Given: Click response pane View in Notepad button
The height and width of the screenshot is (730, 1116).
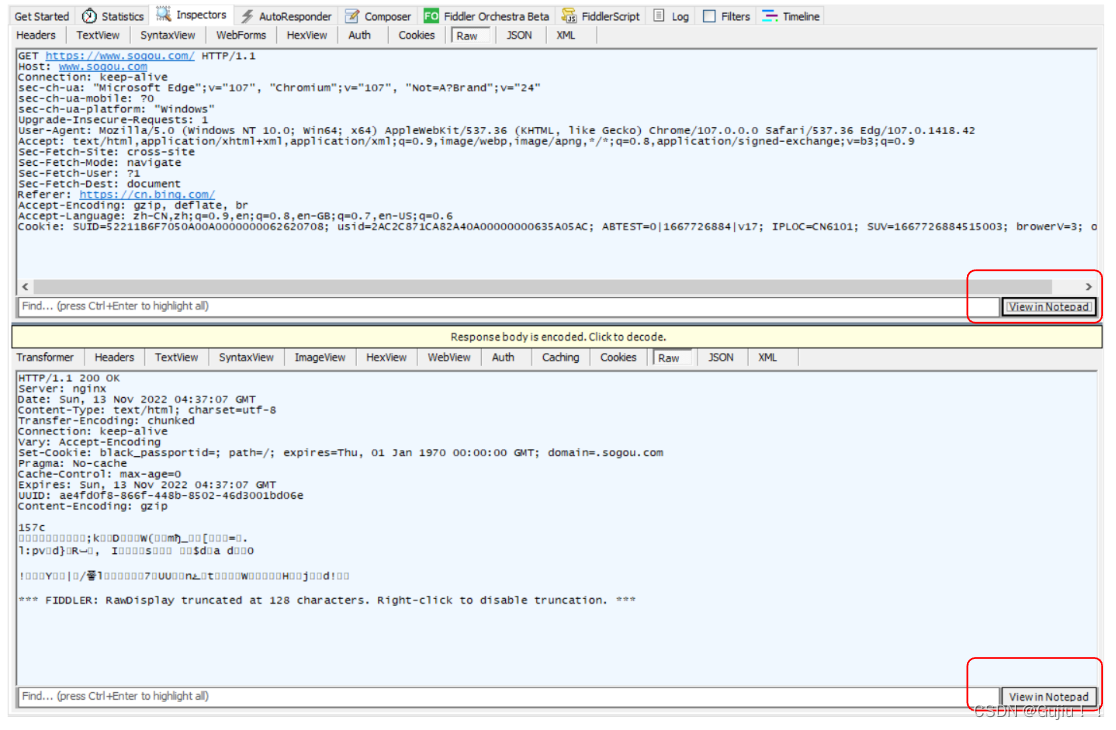Looking at the screenshot, I should click(x=1048, y=697).
